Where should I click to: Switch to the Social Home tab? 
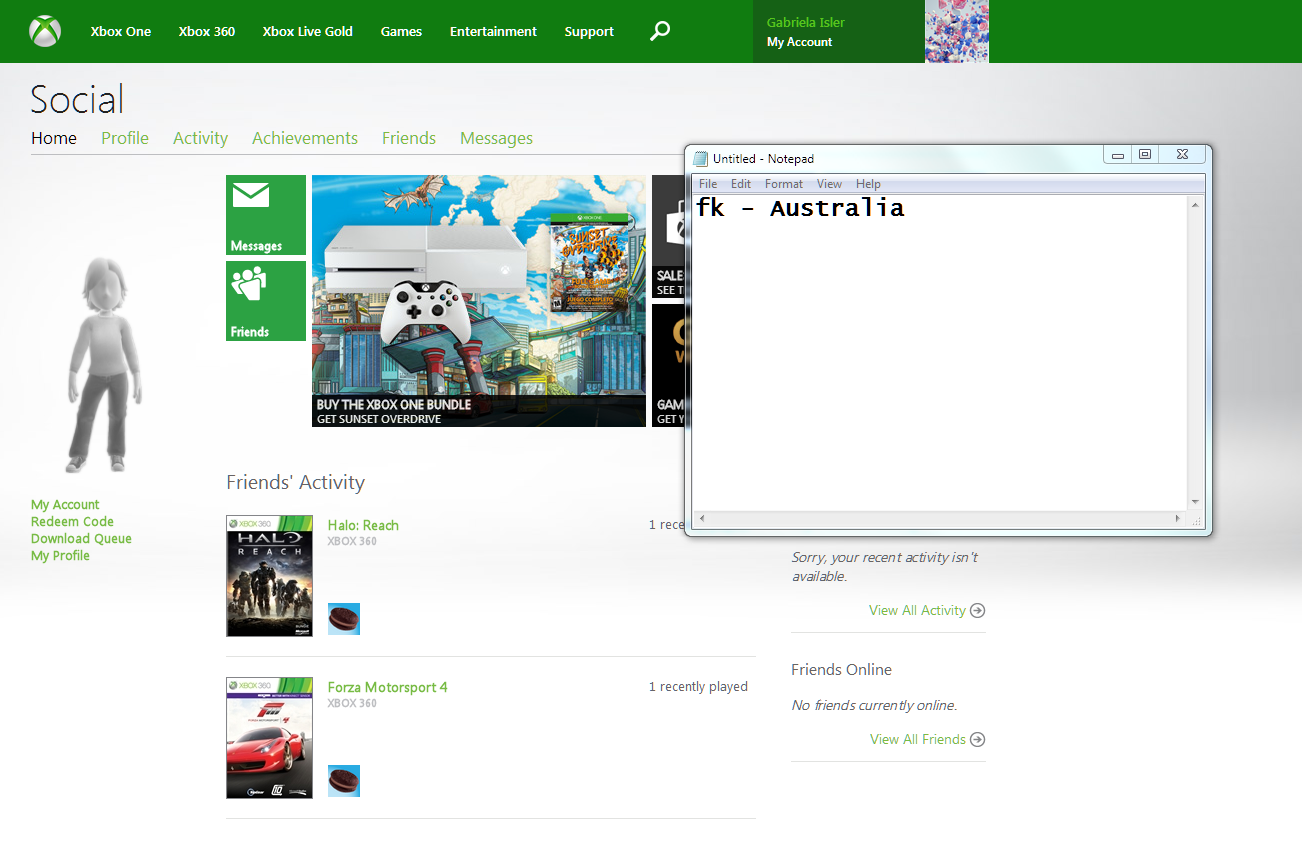[54, 138]
